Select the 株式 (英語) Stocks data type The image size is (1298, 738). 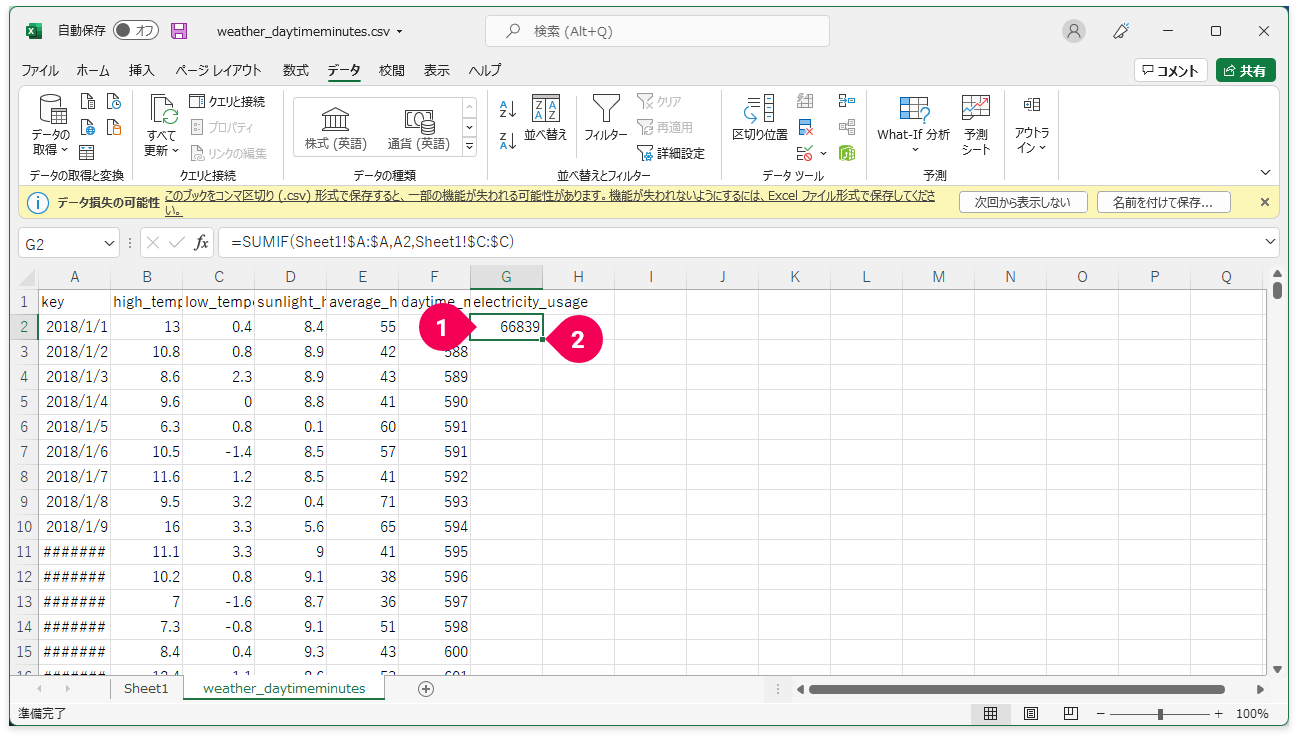coord(335,129)
